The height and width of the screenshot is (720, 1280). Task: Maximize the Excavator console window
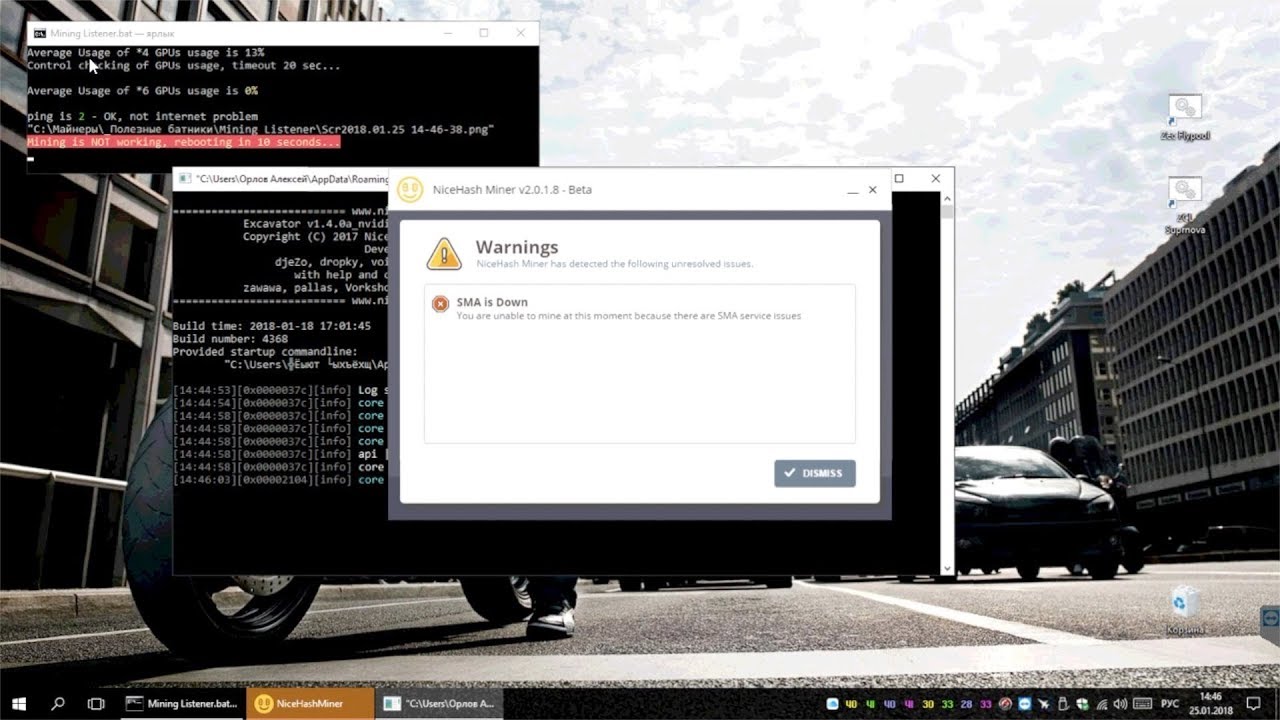point(899,178)
